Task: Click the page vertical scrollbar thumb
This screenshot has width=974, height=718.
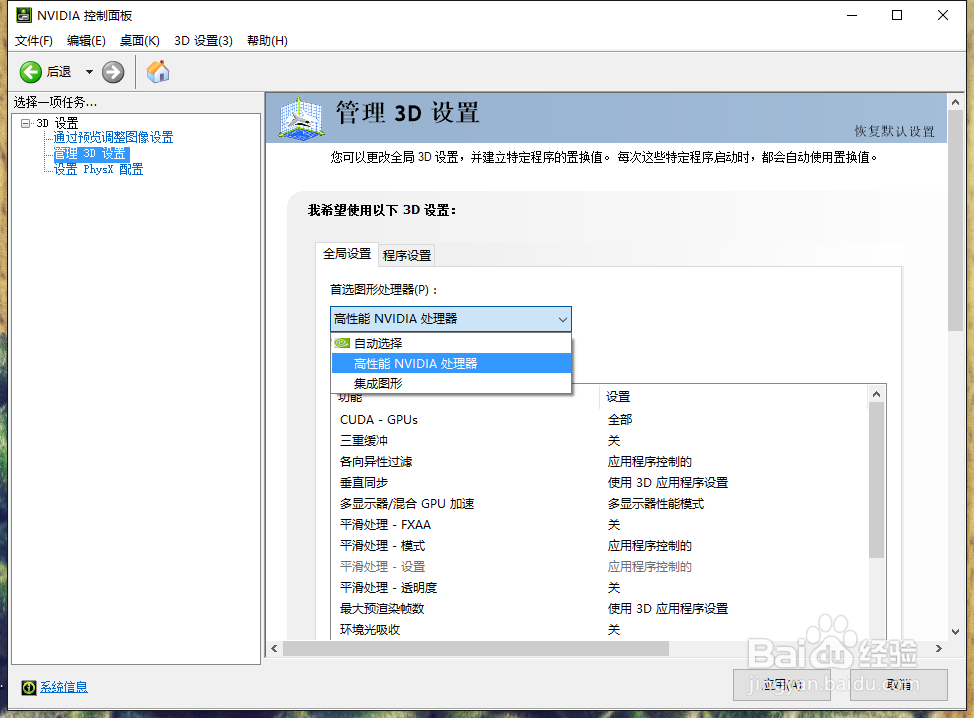Action: point(955,221)
